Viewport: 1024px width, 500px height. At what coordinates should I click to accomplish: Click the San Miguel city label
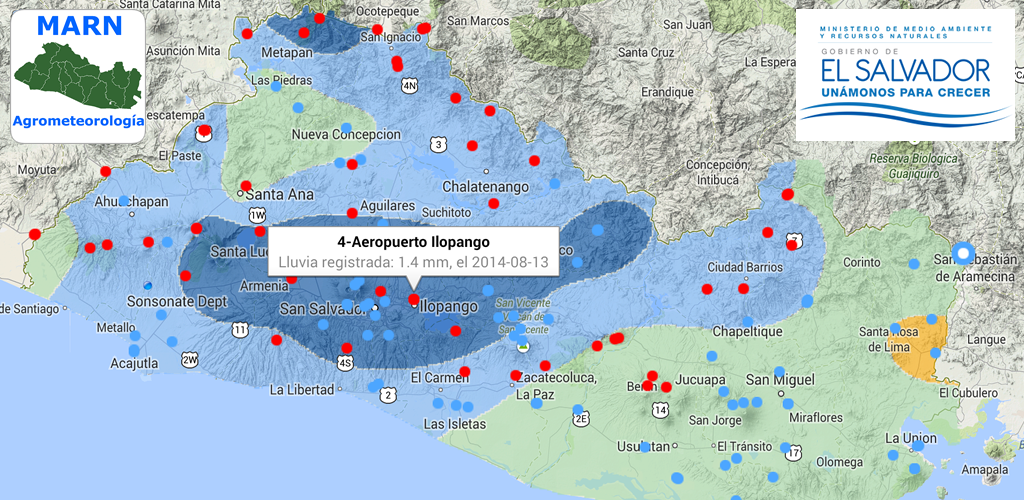click(x=780, y=380)
